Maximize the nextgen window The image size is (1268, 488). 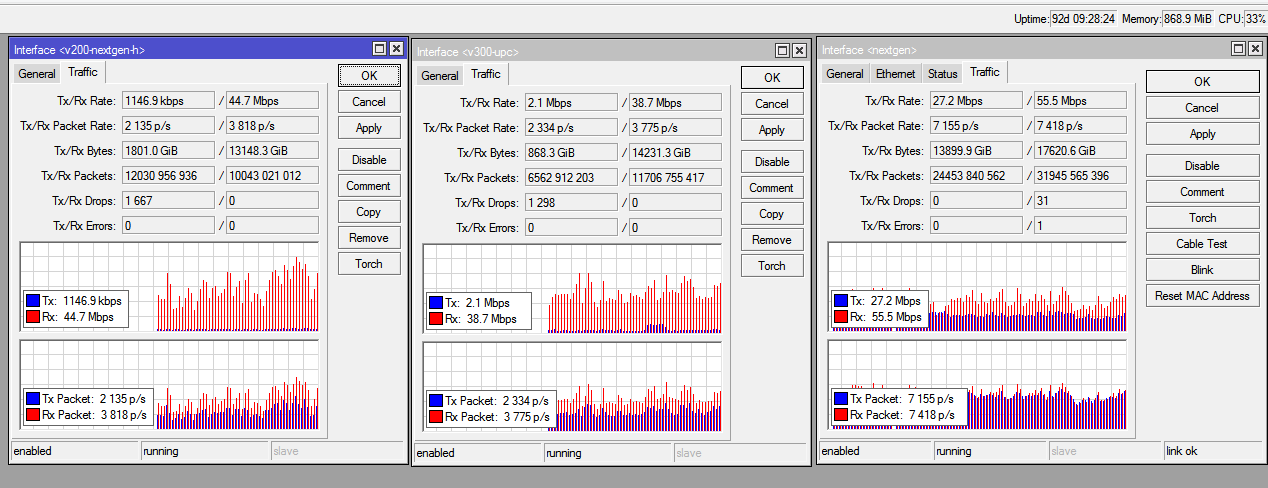click(1239, 49)
